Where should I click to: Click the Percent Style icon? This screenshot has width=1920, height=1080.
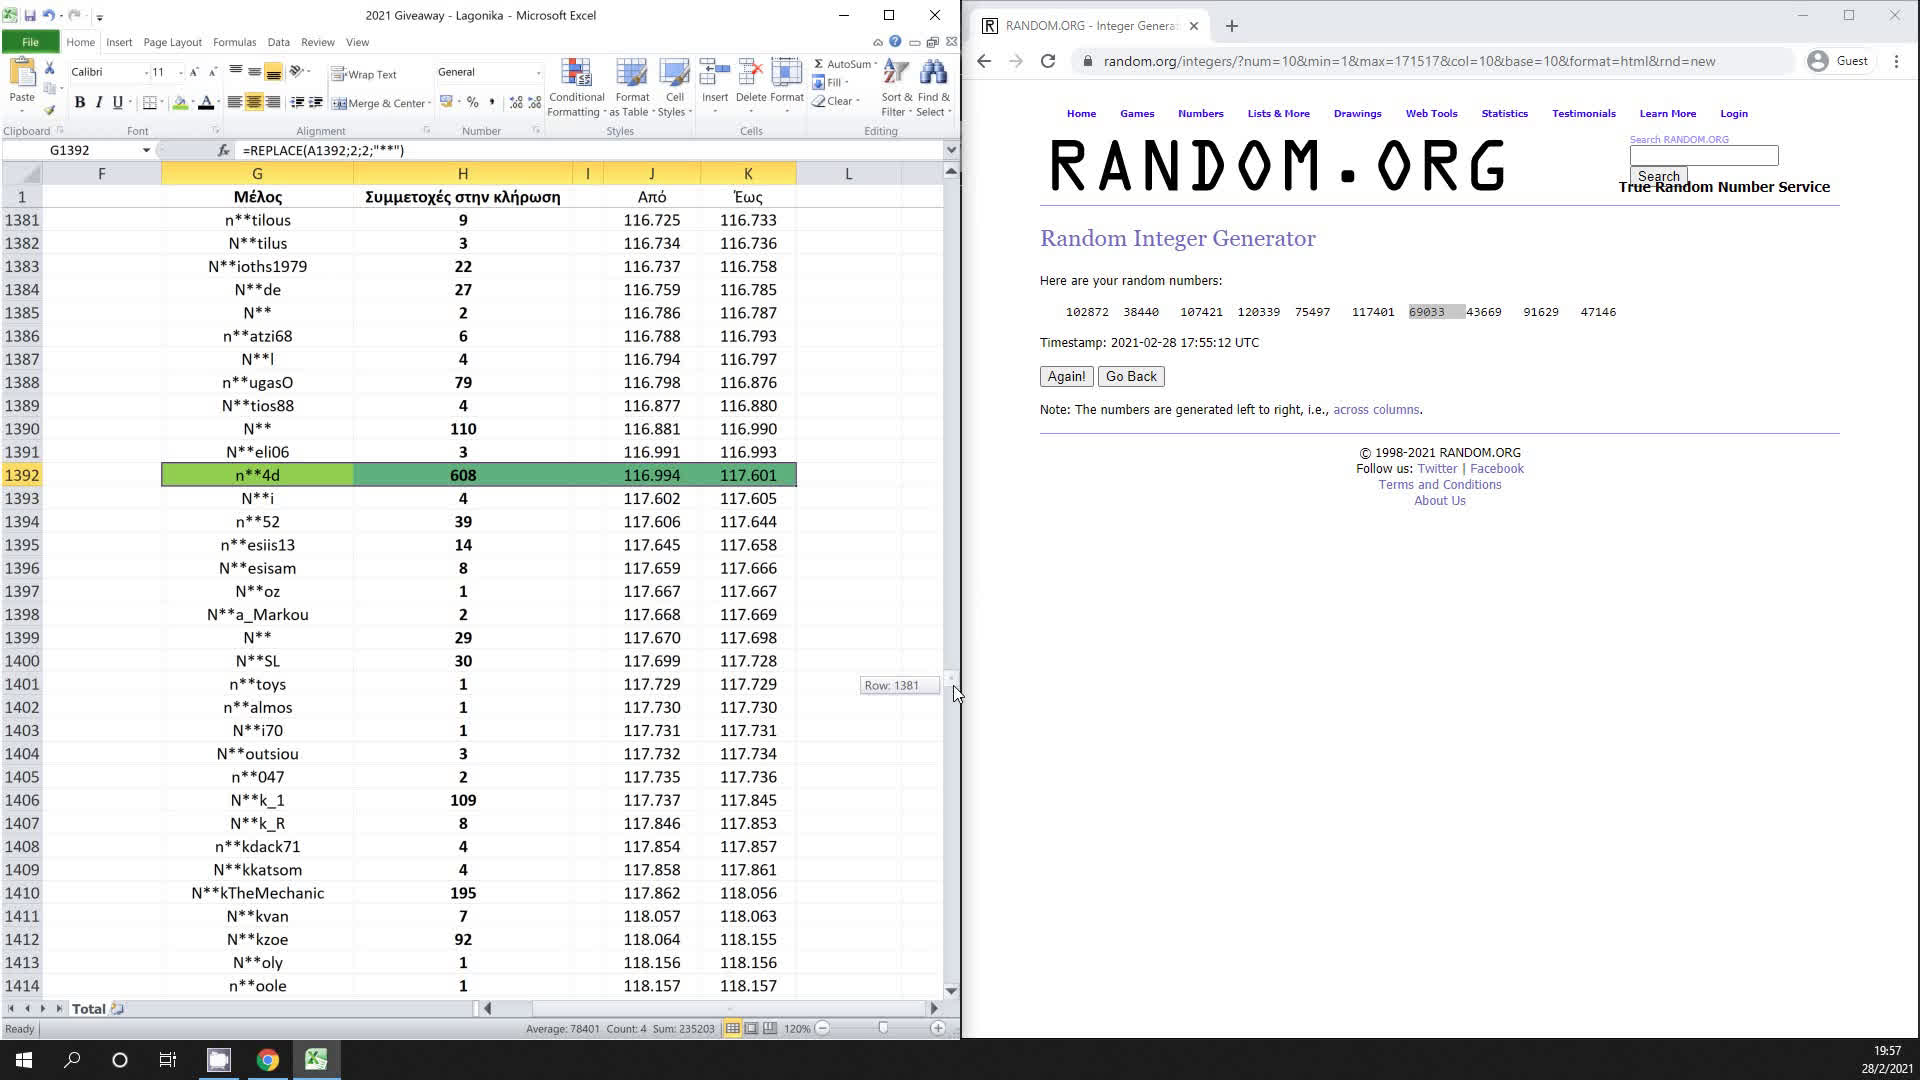pos(473,103)
